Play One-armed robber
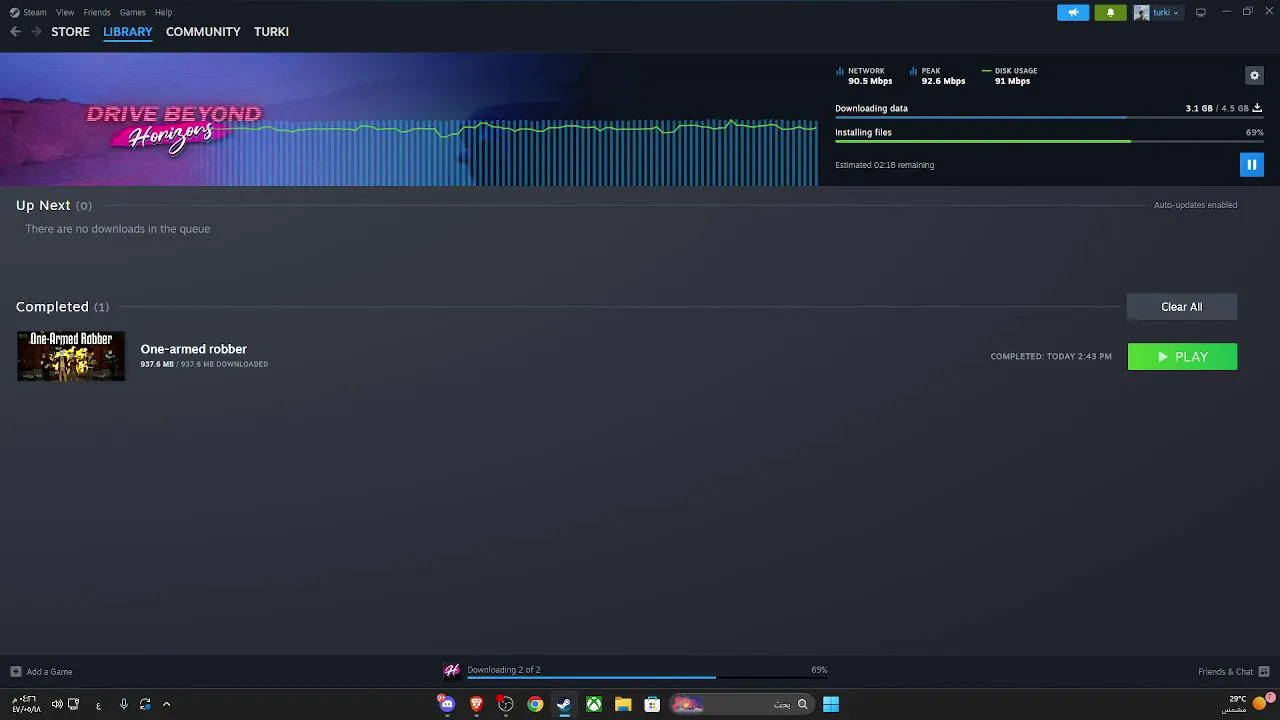This screenshot has width=1280, height=720. [1182, 357]
